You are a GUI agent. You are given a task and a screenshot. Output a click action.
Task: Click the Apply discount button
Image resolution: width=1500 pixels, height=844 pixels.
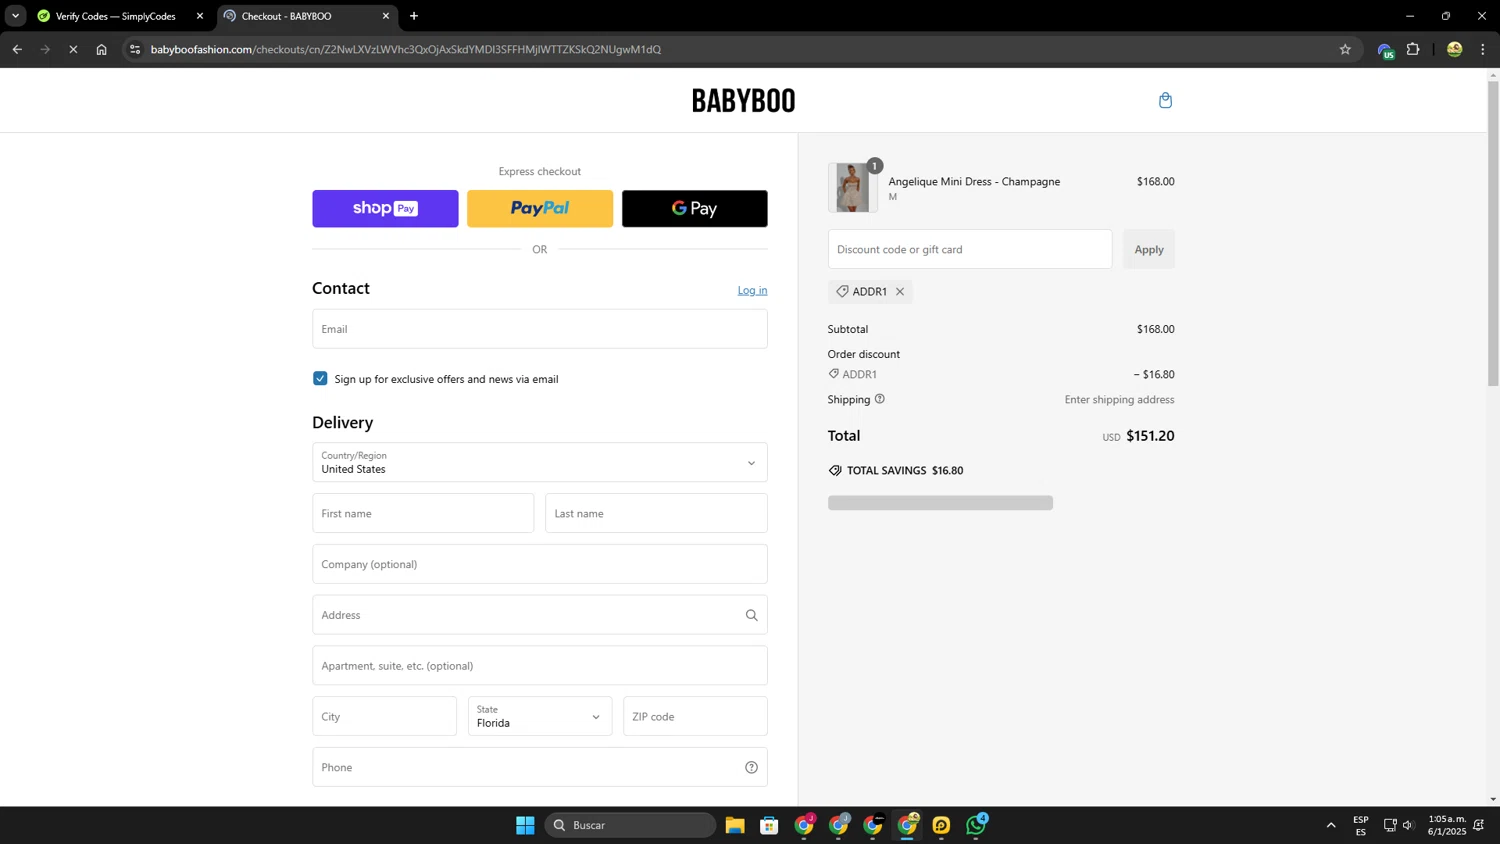1149,249
